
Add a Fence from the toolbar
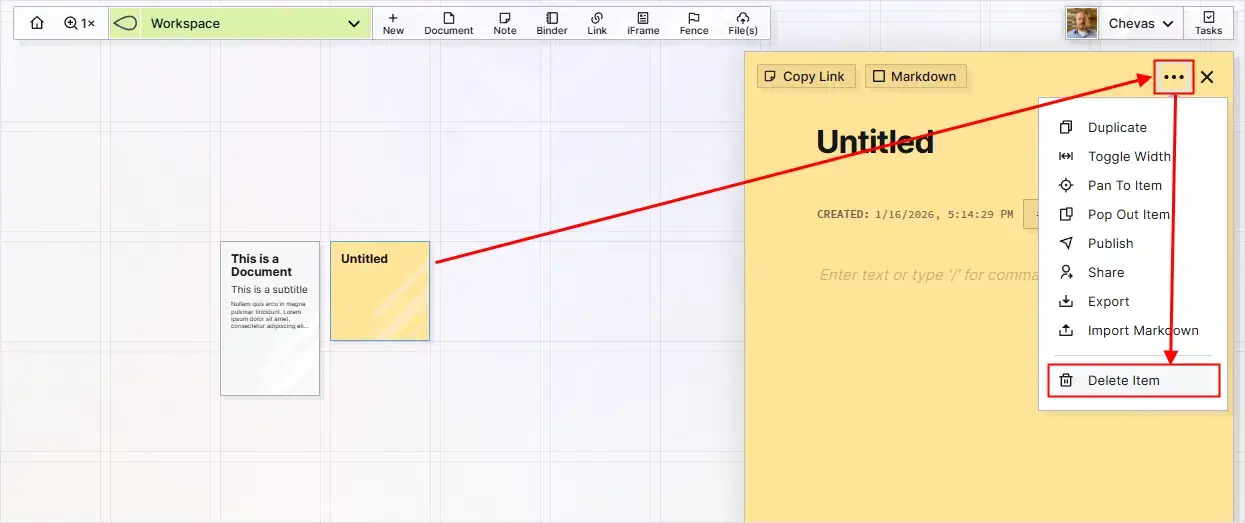tap(694, 23)
